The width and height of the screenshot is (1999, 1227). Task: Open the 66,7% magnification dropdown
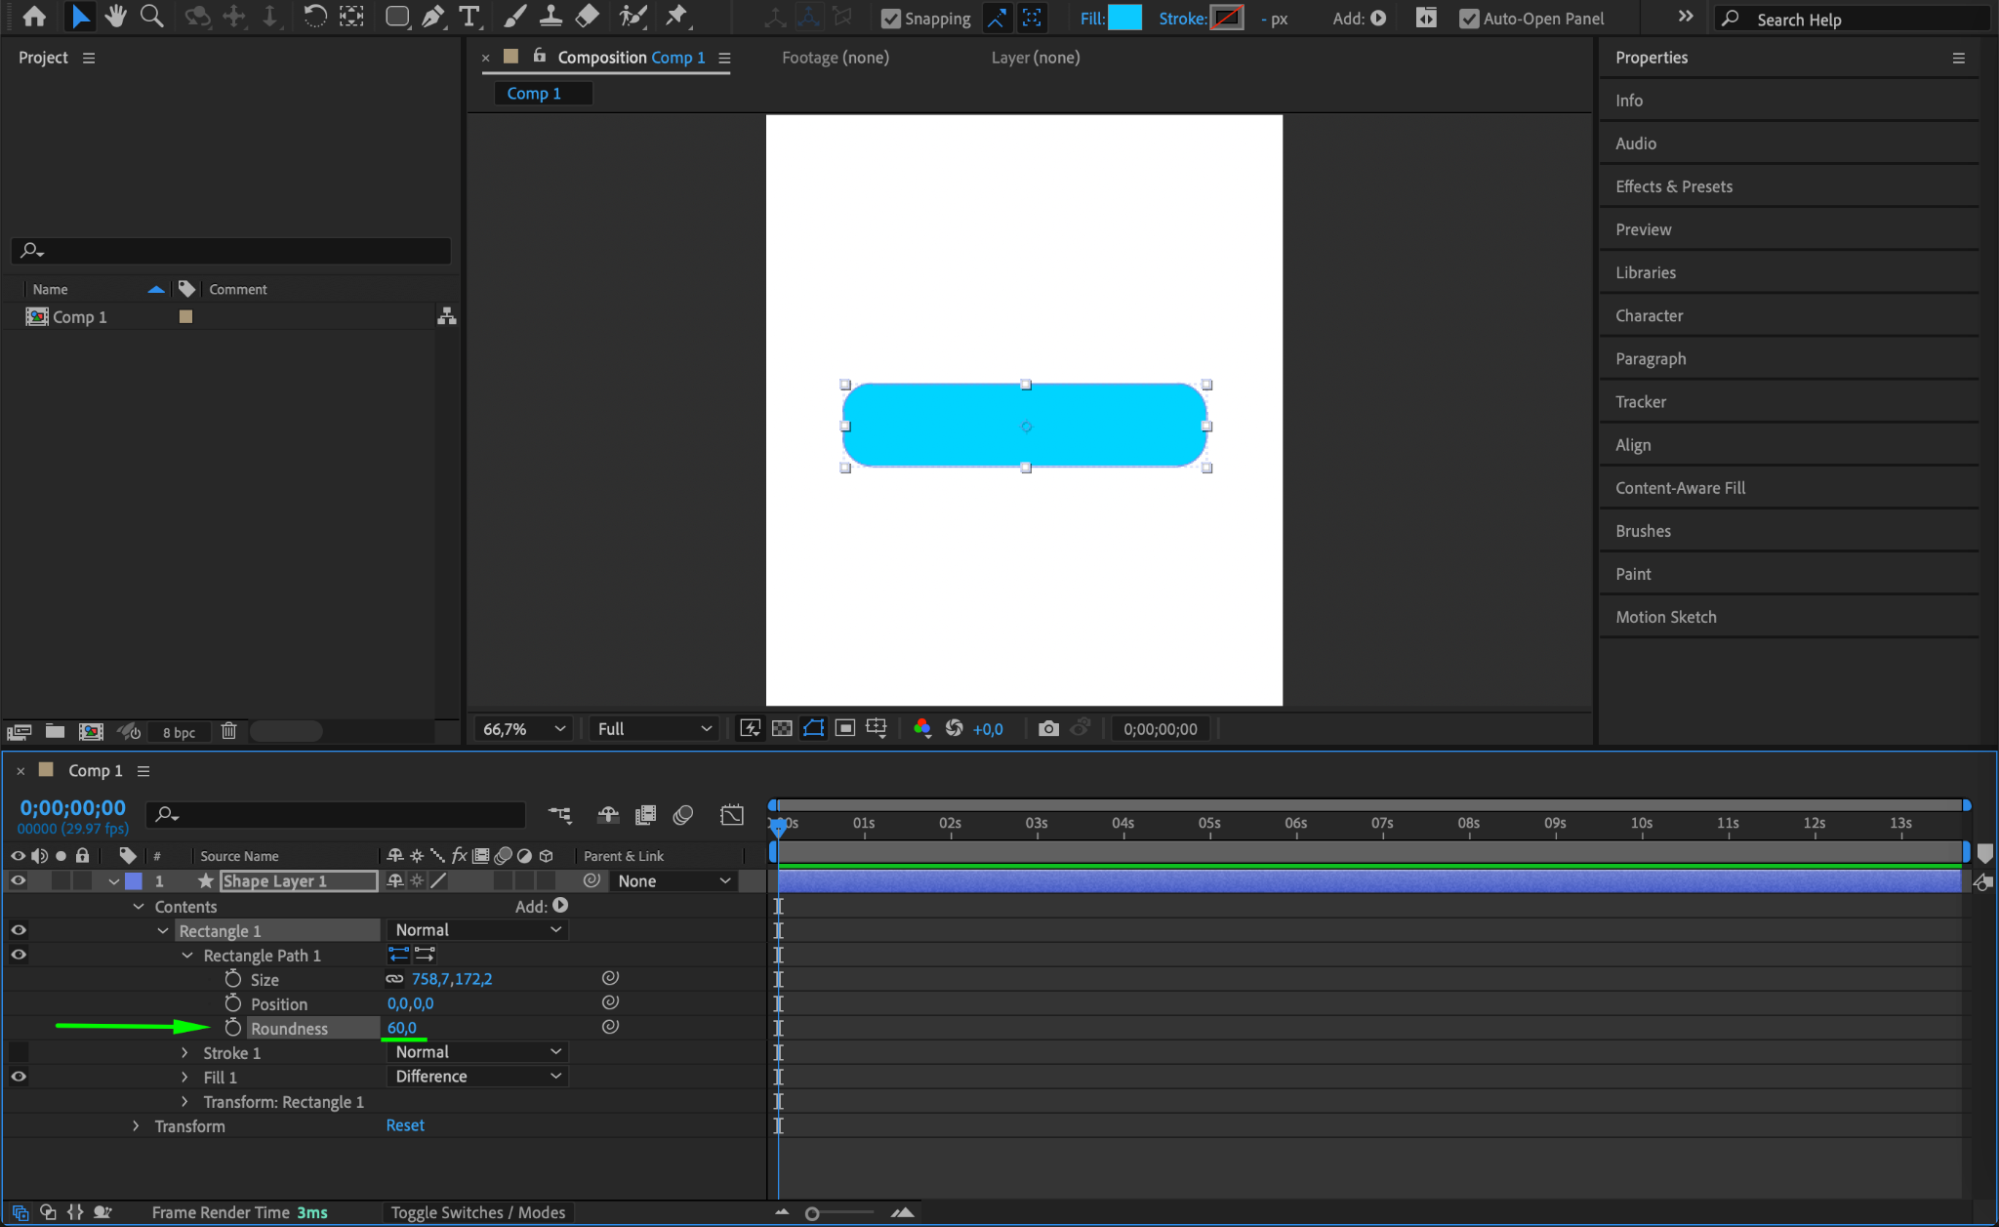(x=523, y=729)
